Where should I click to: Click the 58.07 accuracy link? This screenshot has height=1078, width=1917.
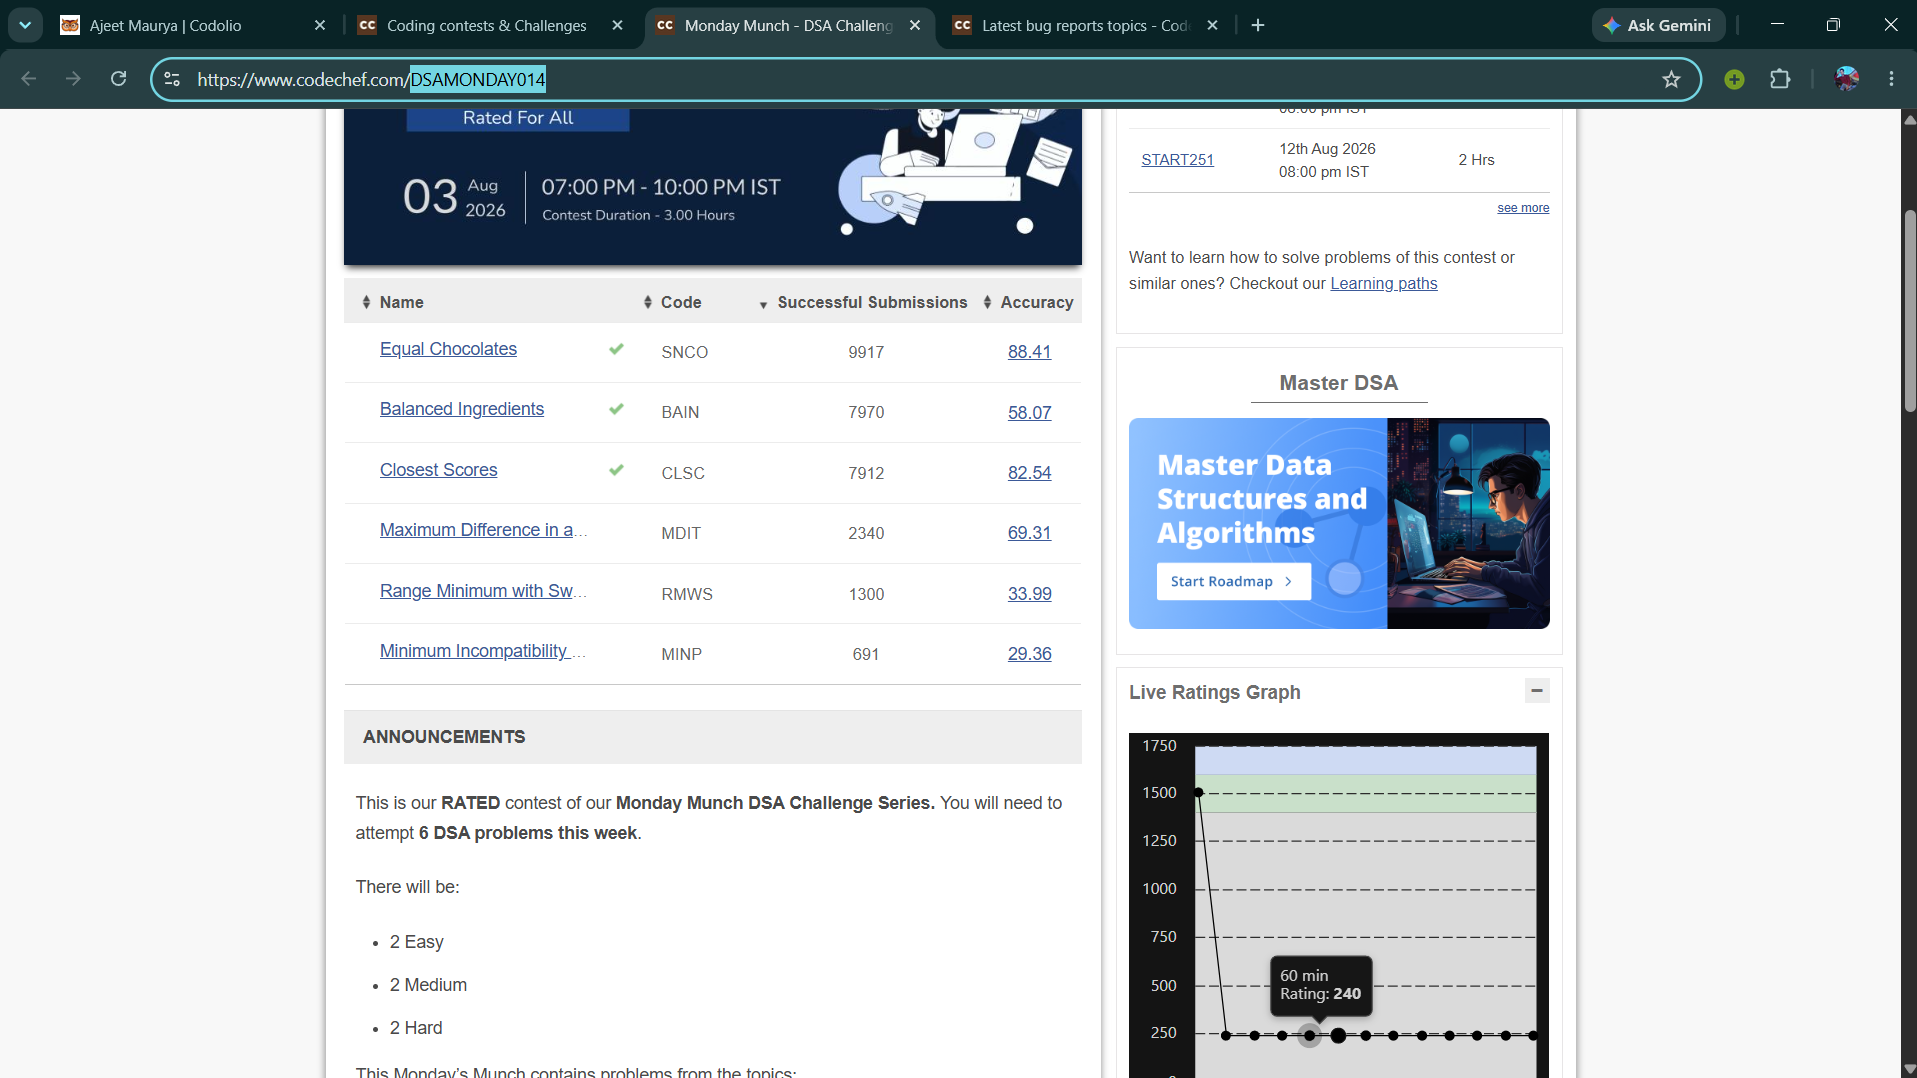coord(1029,412)
